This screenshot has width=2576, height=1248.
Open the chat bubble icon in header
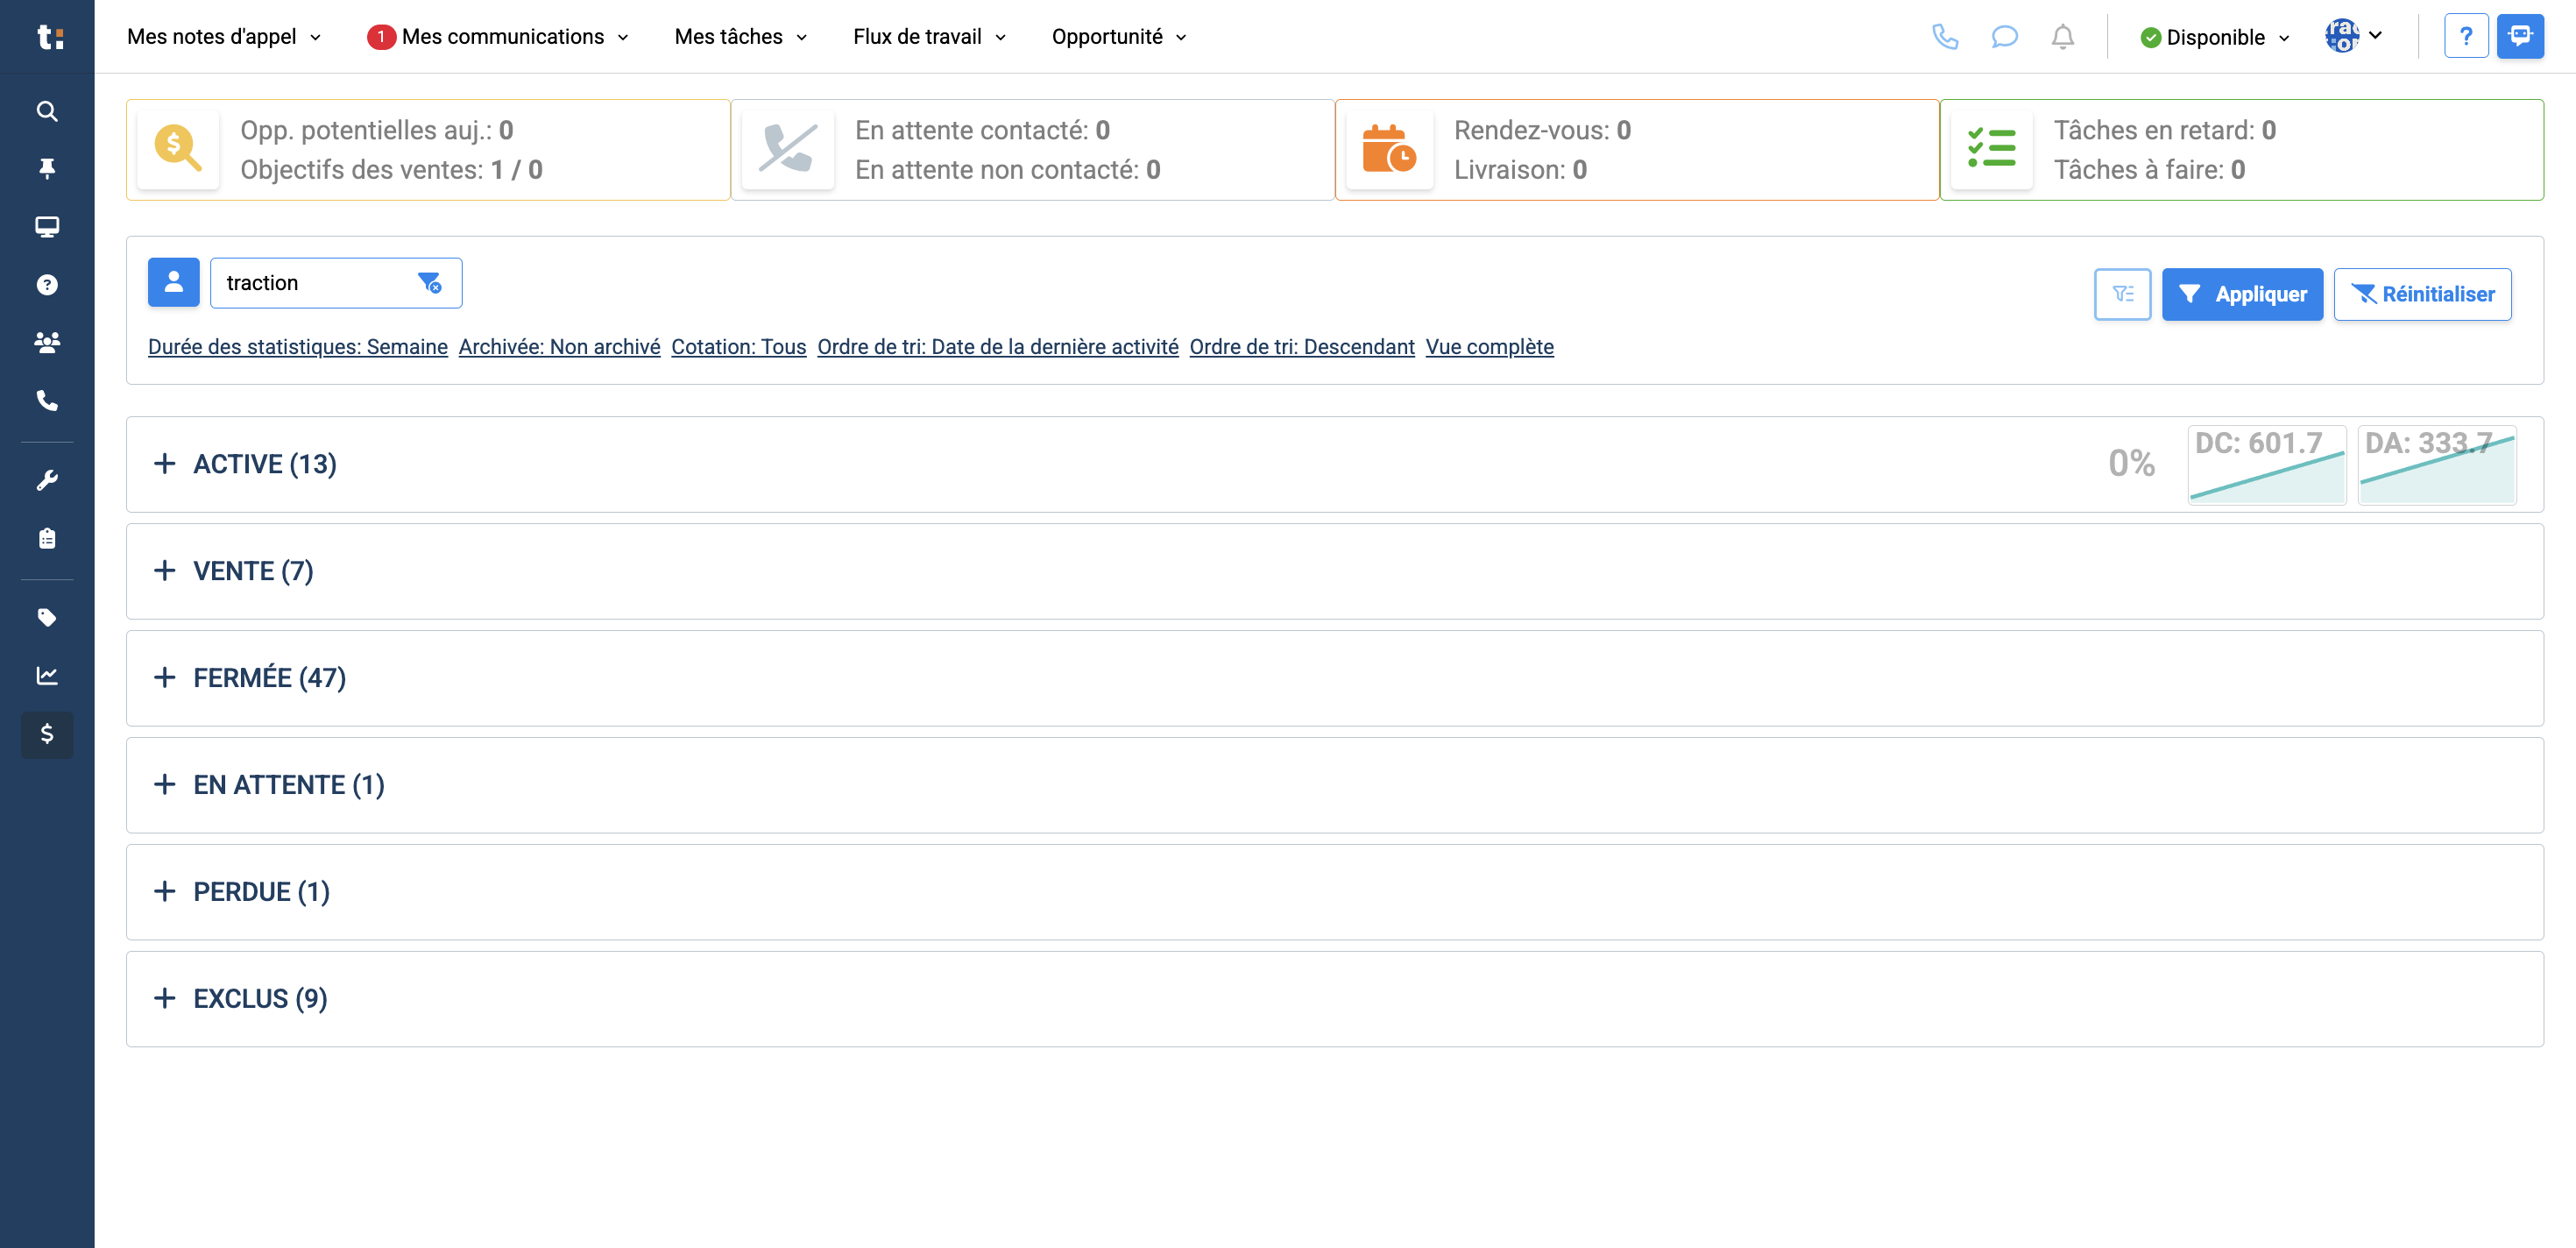point(2003,37)
